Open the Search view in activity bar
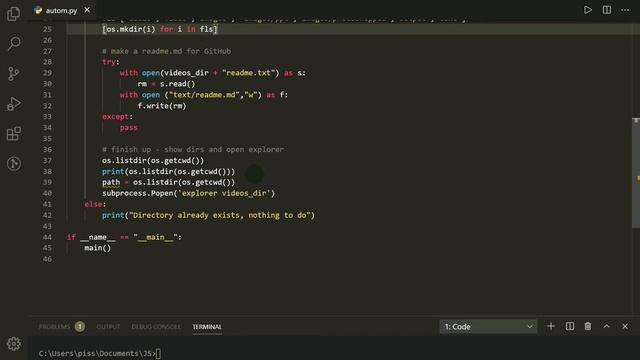The height and width of the screenshot is (360, 640). (x=13, y=43)
